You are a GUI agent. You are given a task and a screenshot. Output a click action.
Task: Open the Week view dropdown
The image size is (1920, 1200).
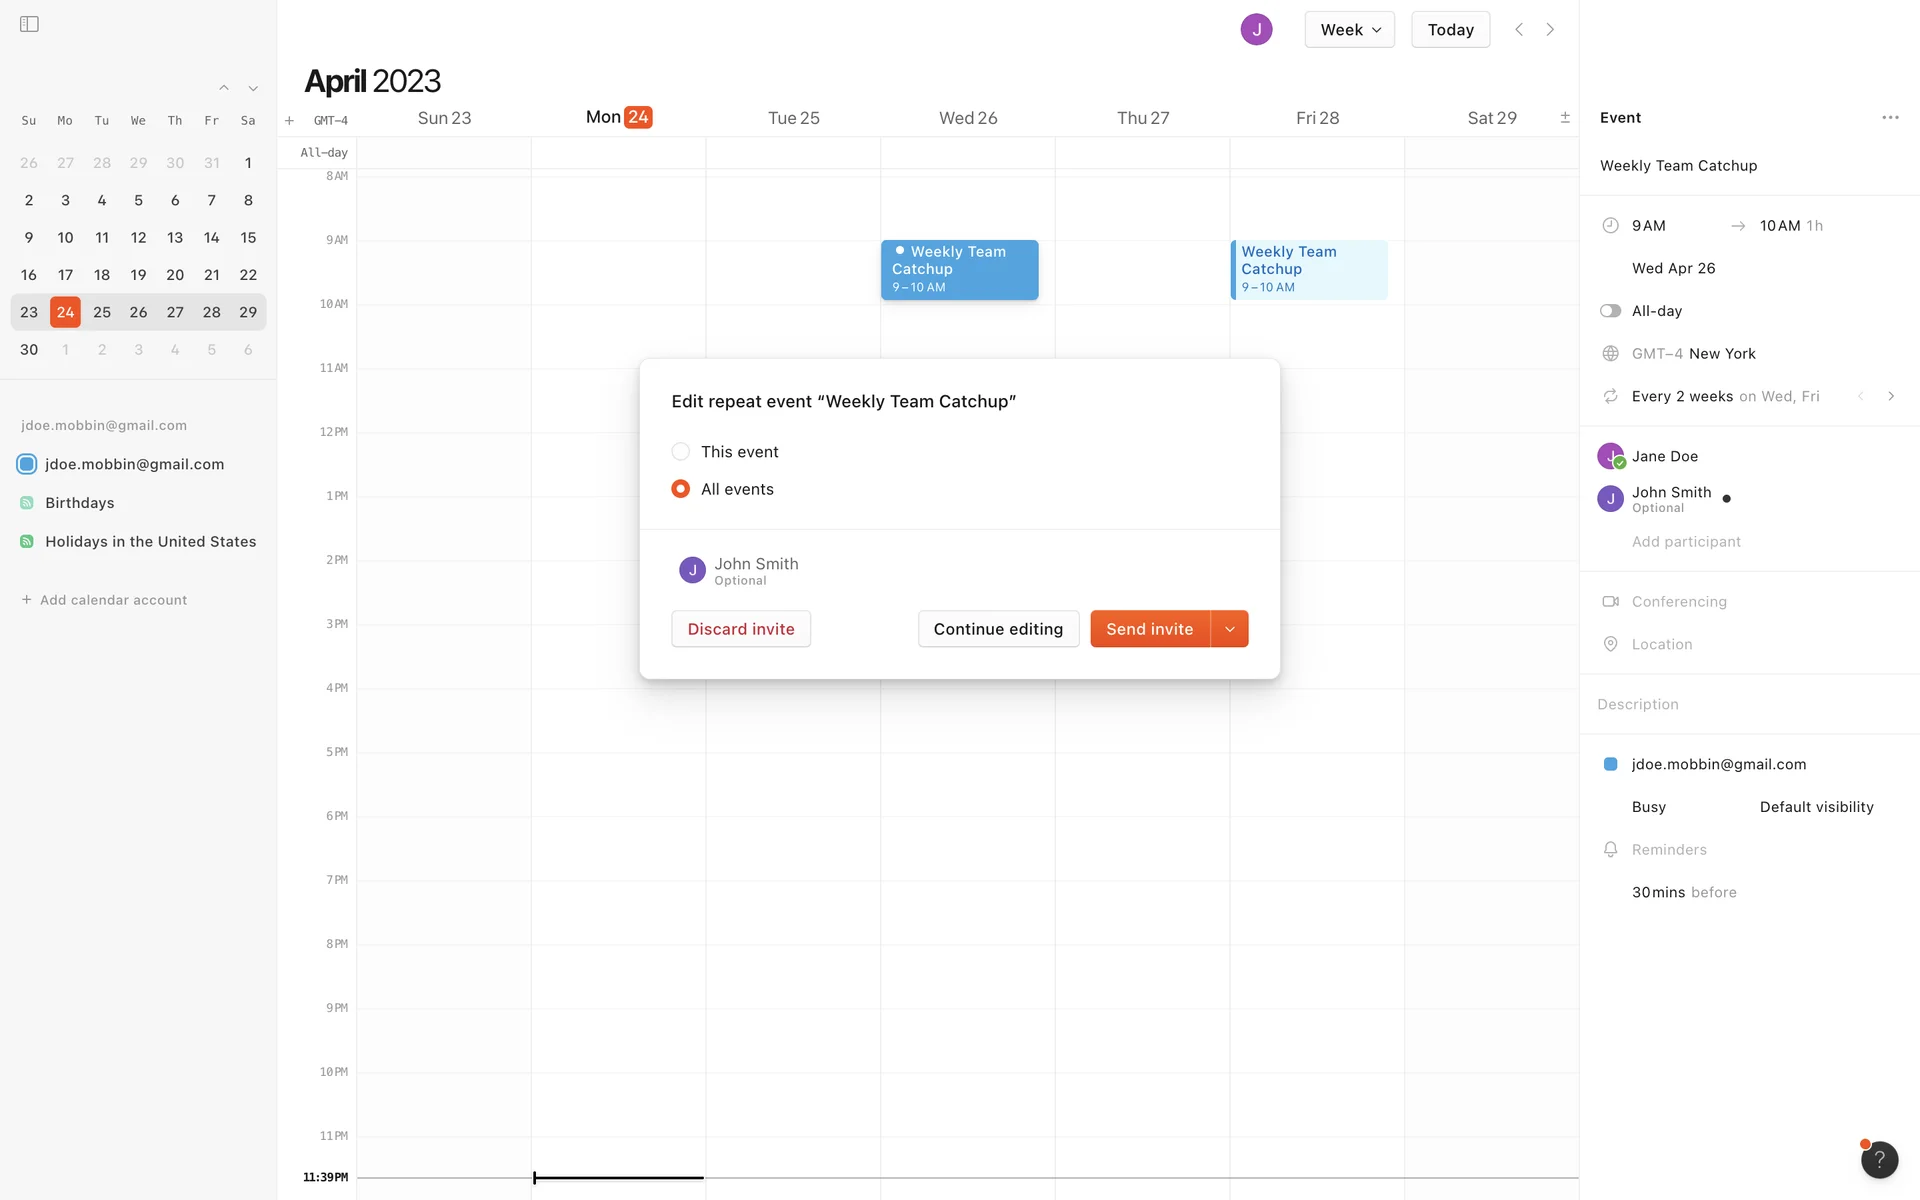tap(1349, 30)
